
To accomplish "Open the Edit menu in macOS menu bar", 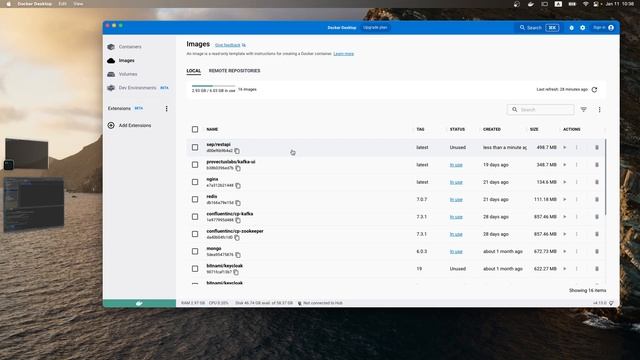I will pos(62,4).
